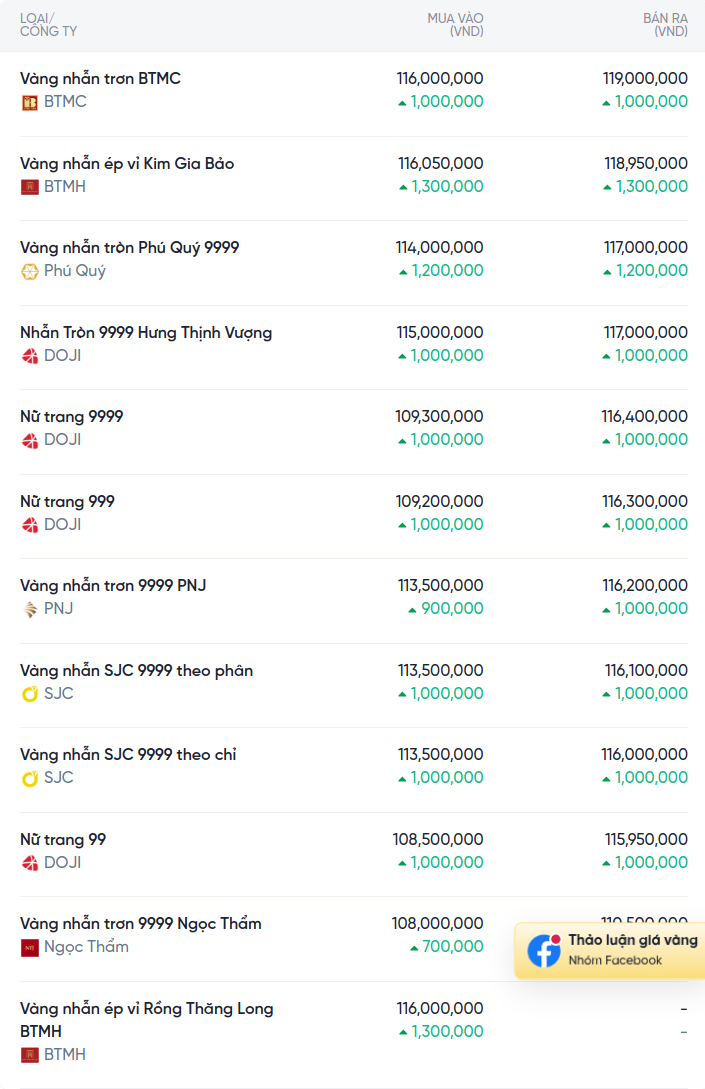Click the Facebook icon in discussion banner

[544, 950]
